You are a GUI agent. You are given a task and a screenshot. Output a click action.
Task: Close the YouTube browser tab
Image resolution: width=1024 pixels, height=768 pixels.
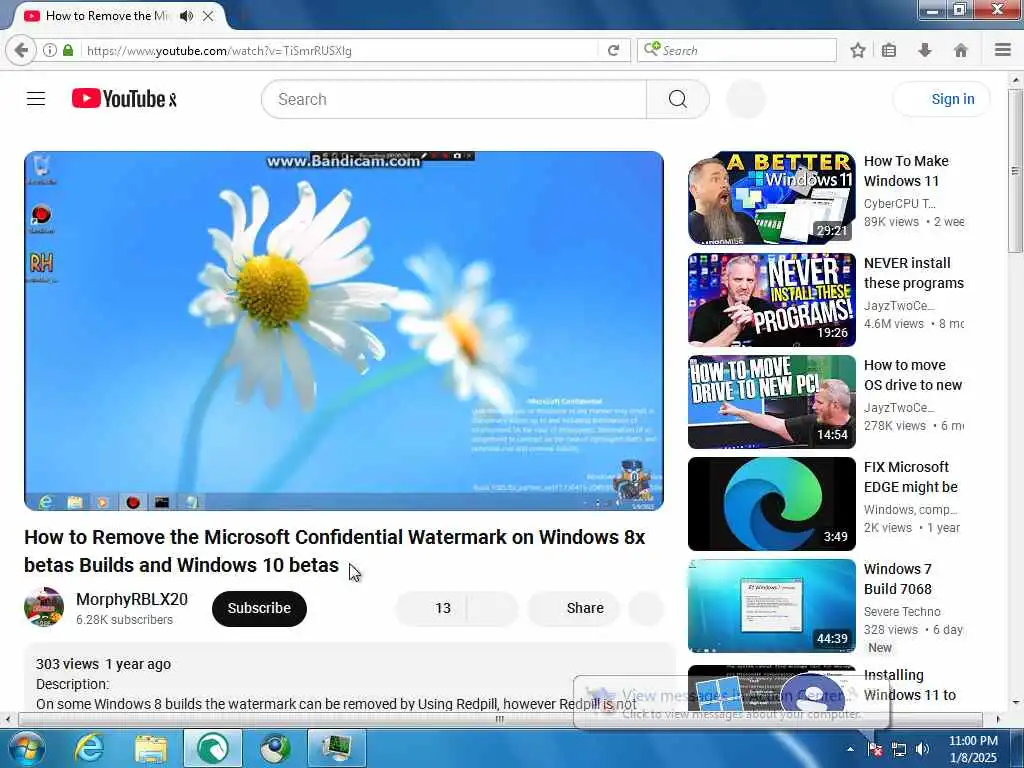coord(208,16)
